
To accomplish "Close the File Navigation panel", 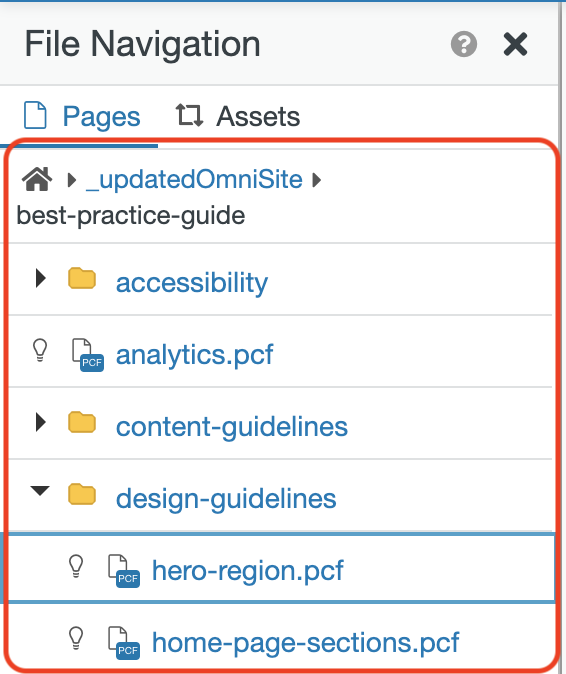I will pos(515,44).
